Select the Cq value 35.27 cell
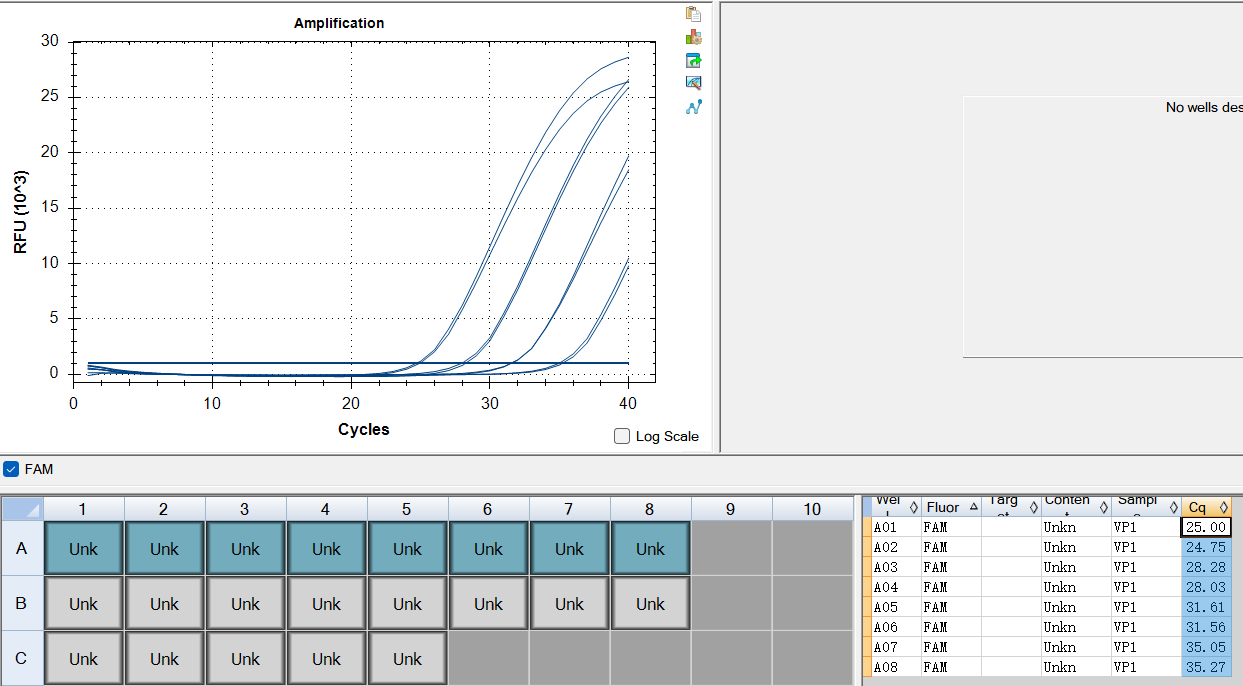The image size is (1243, 686). pos(1206,667)
